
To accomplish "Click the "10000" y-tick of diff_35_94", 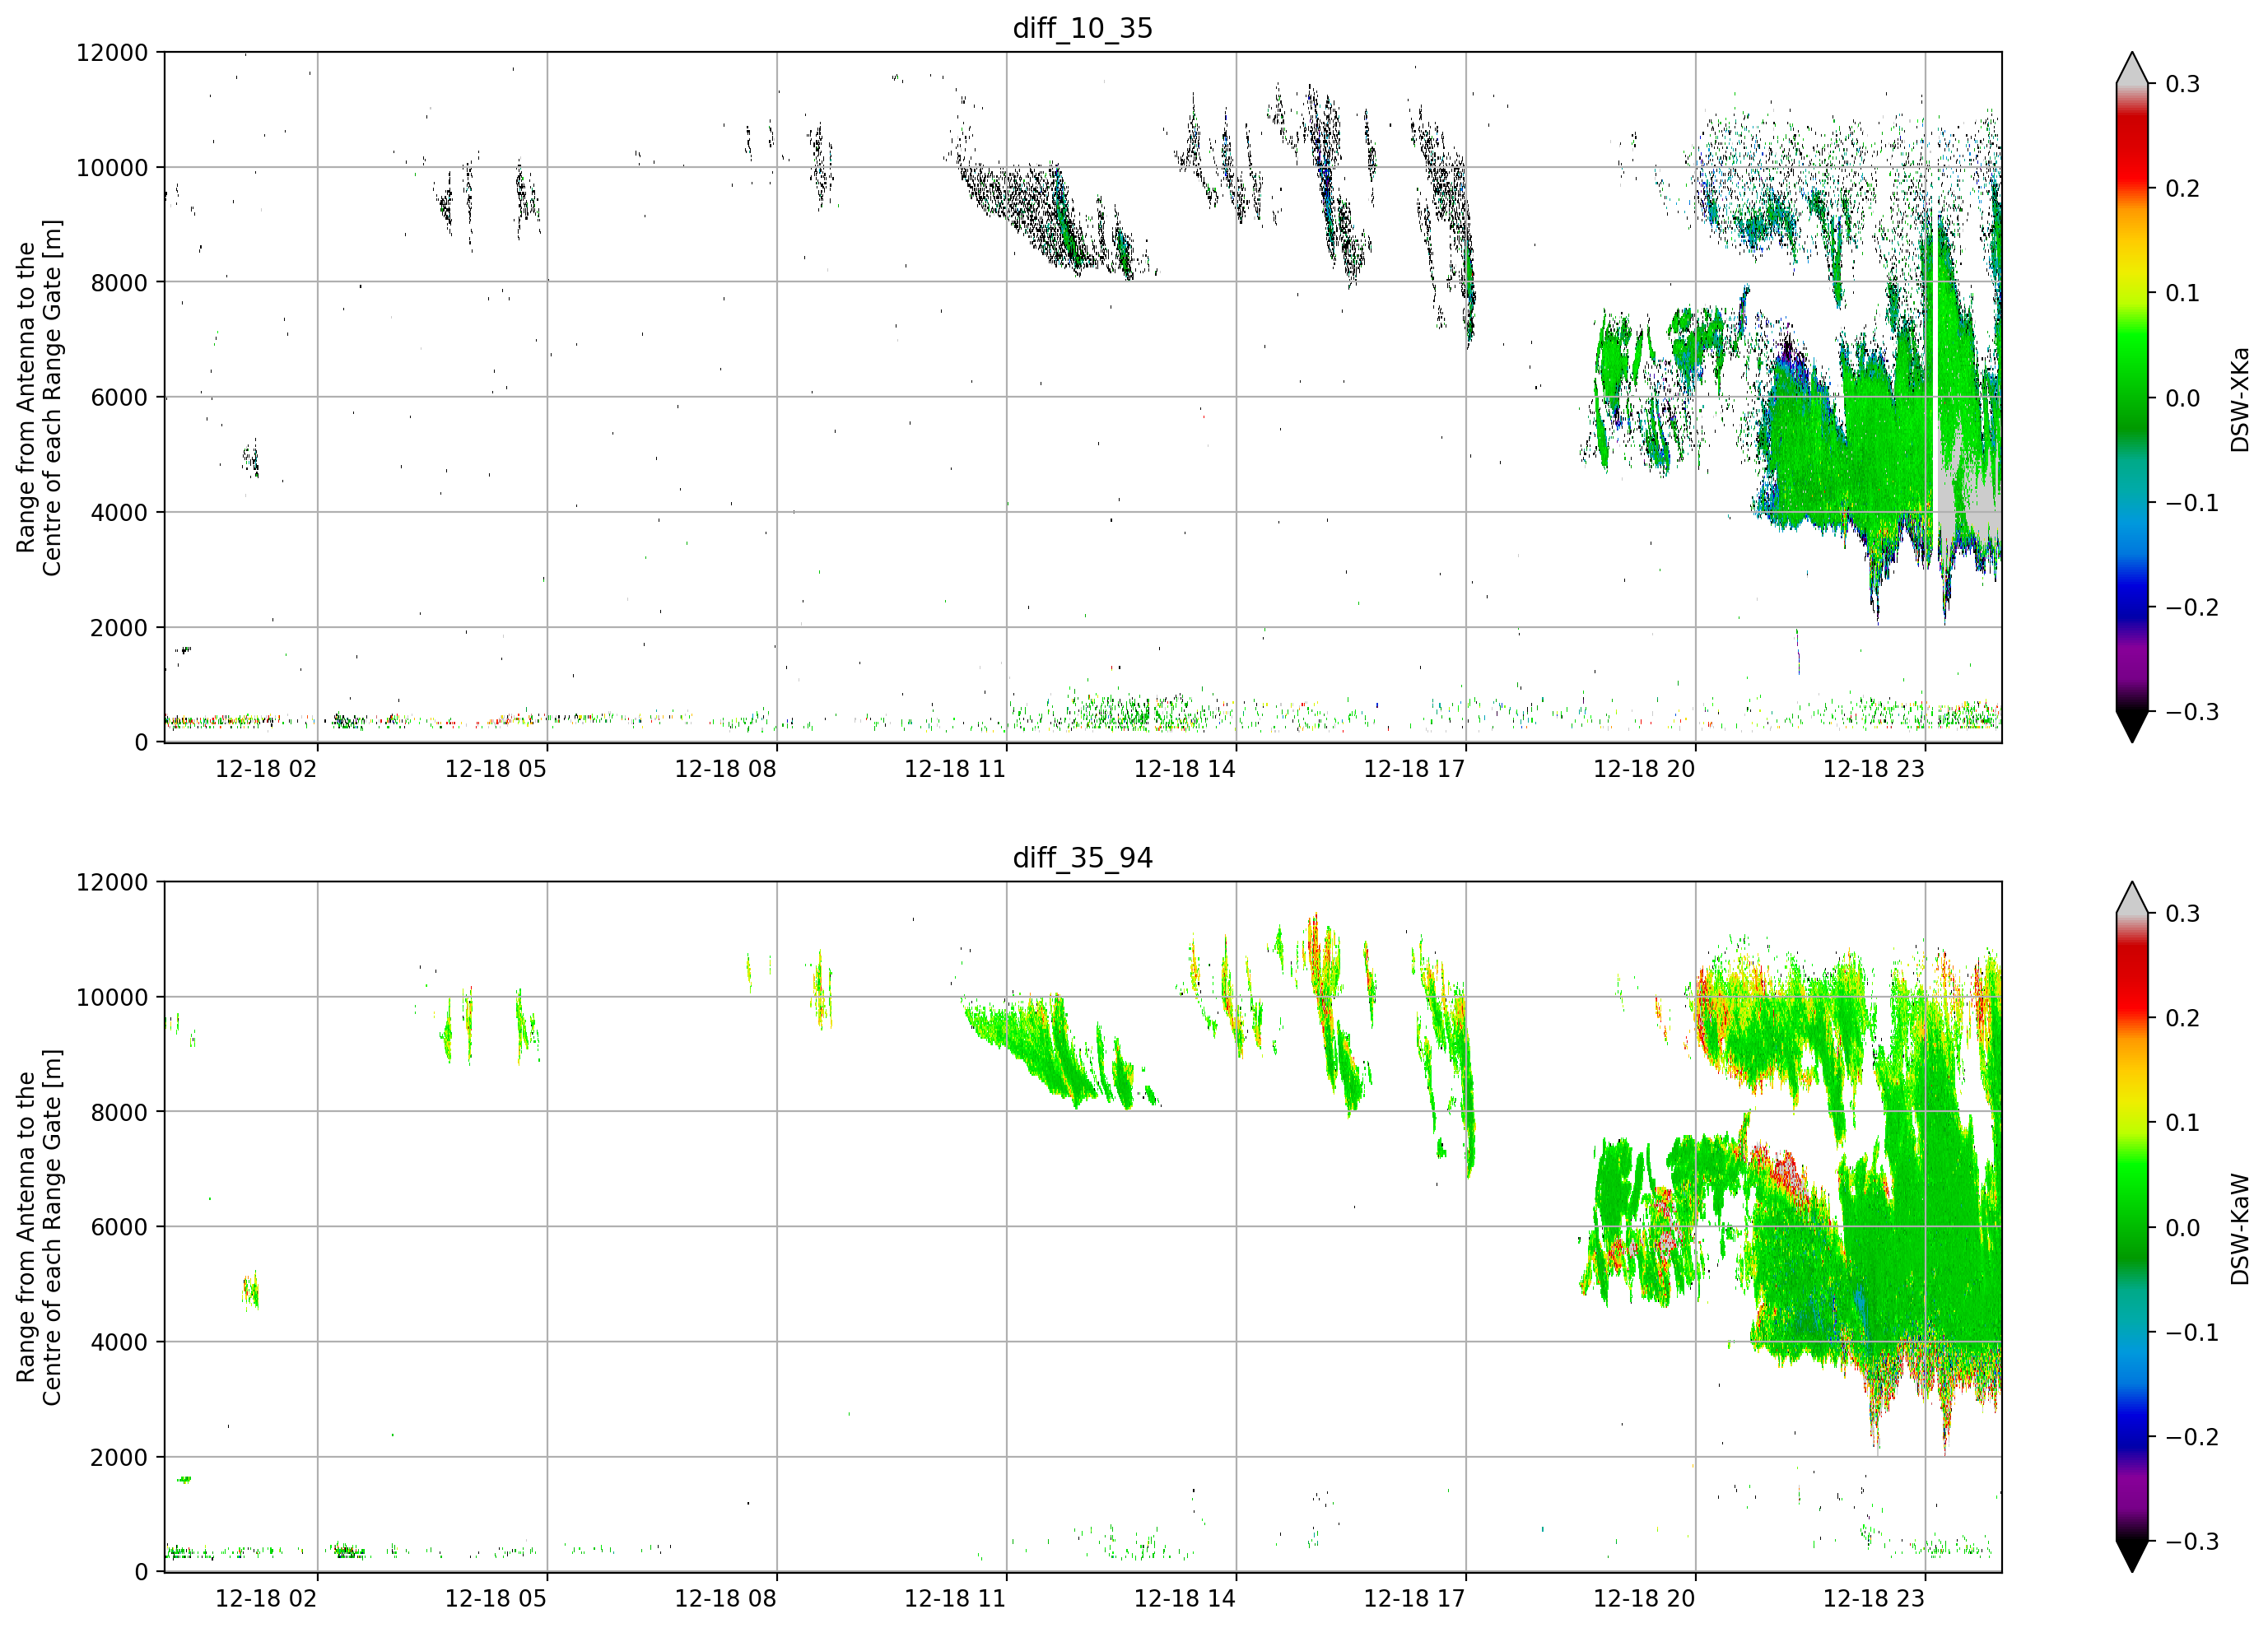I will click(112, 998).
